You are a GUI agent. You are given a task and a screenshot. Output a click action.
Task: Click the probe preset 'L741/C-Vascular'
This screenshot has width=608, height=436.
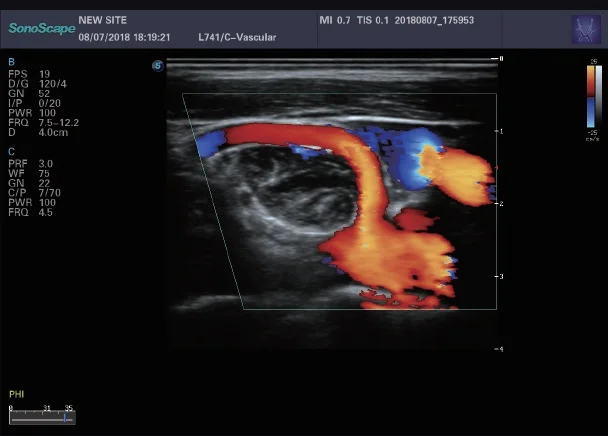tap(237, 38)
